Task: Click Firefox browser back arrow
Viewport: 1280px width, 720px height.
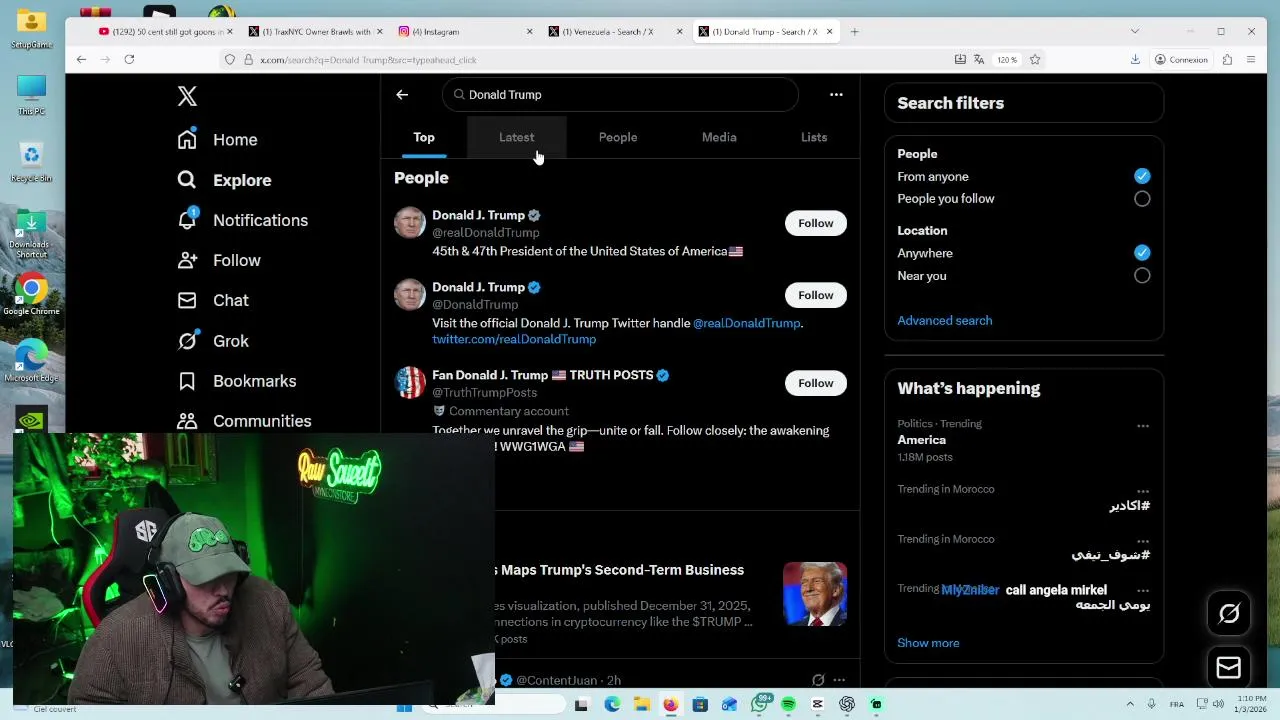Action: [81, 60]
